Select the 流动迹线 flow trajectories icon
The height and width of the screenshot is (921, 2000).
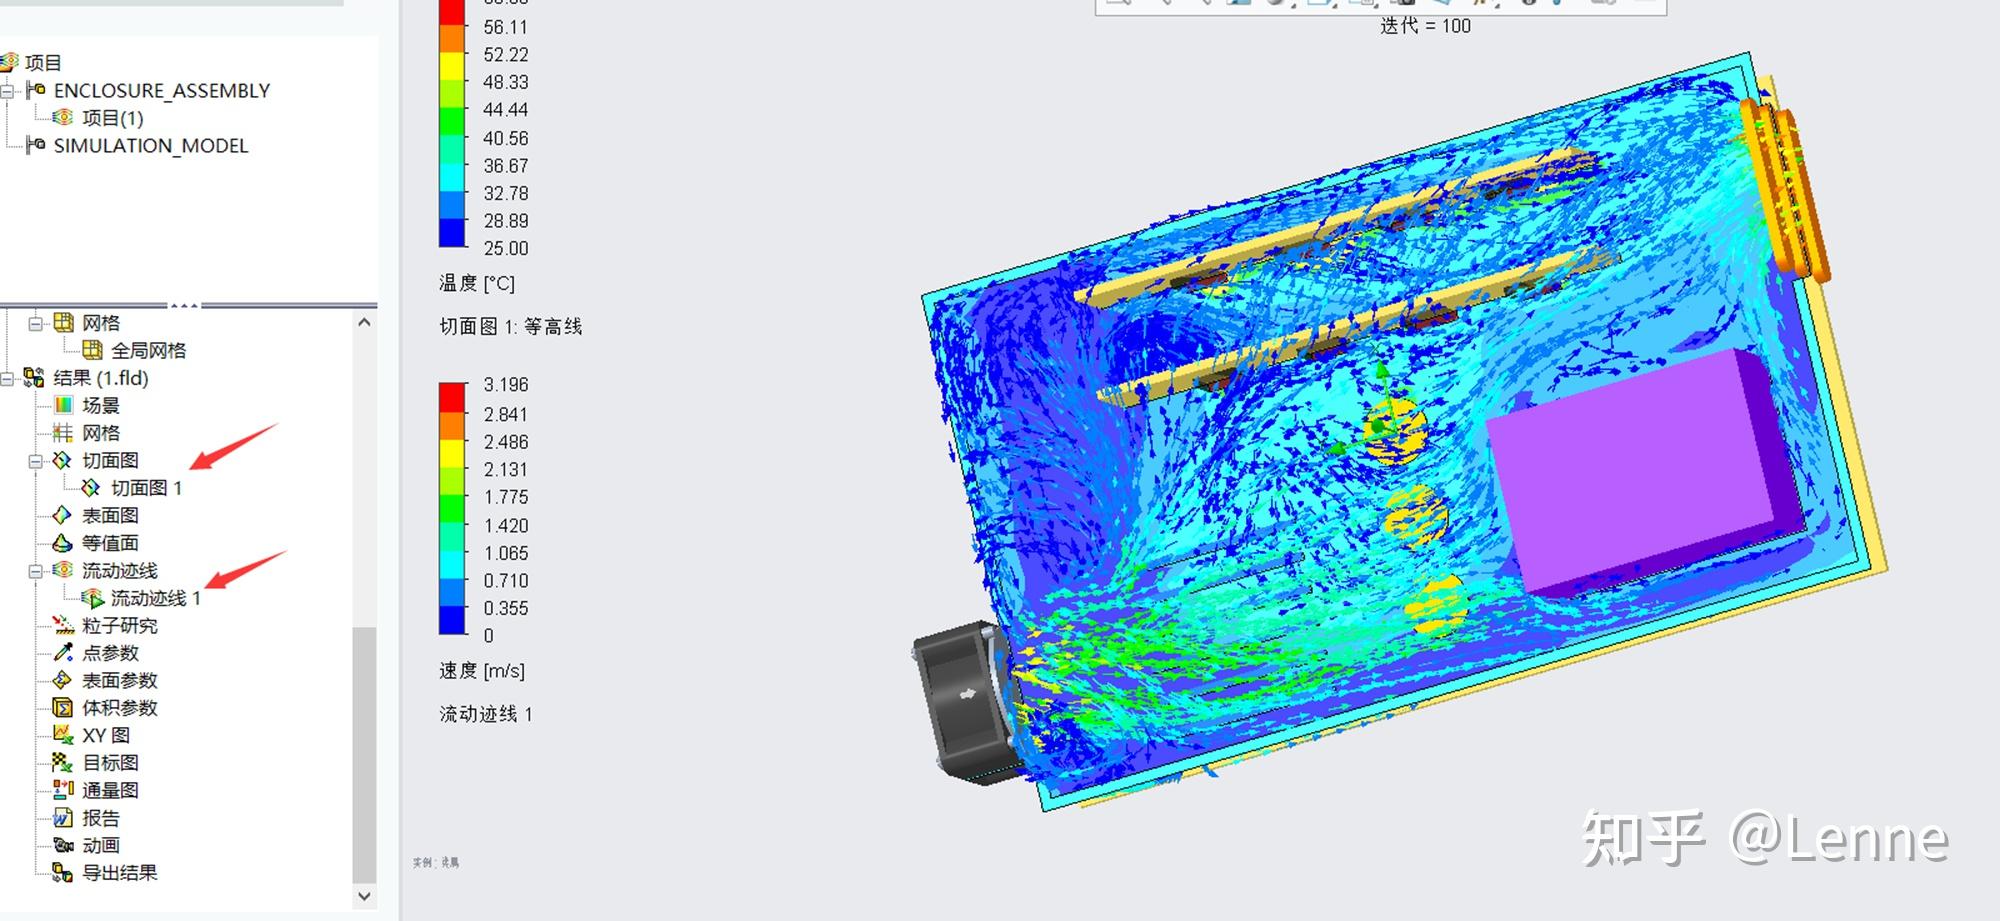[63, 570]
